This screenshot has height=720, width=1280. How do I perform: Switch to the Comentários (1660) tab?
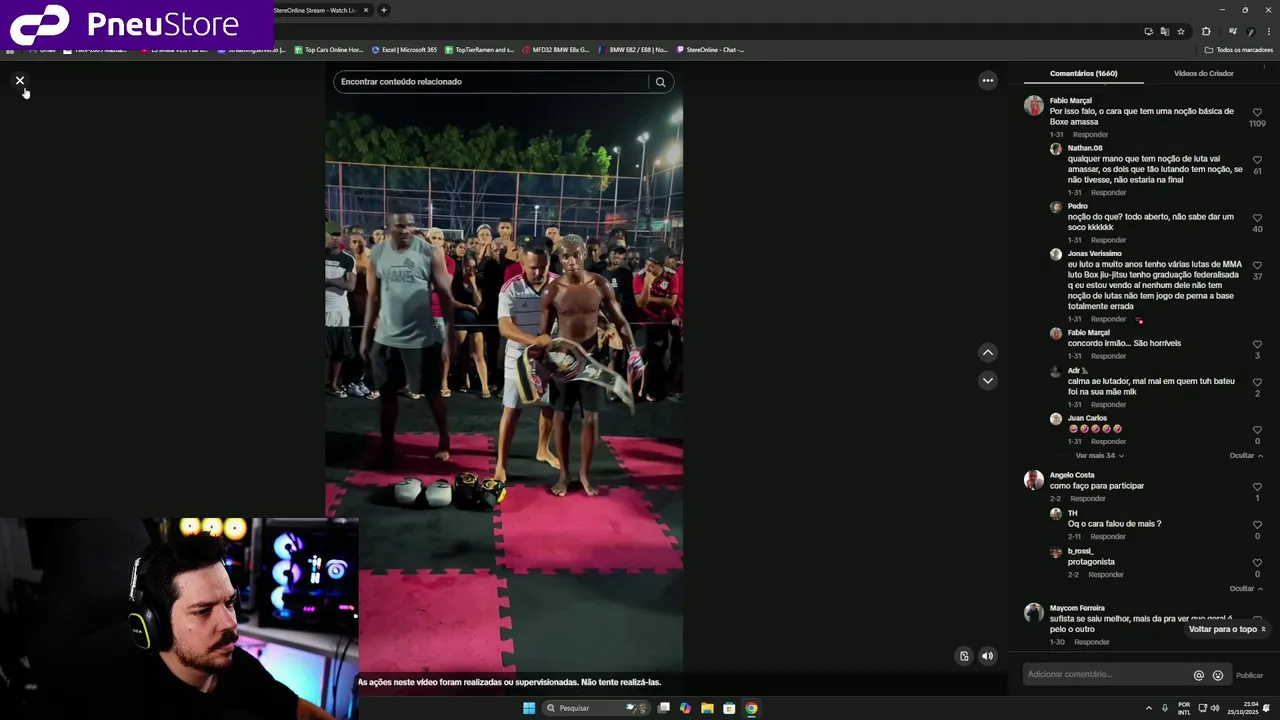pos(1083,73)
